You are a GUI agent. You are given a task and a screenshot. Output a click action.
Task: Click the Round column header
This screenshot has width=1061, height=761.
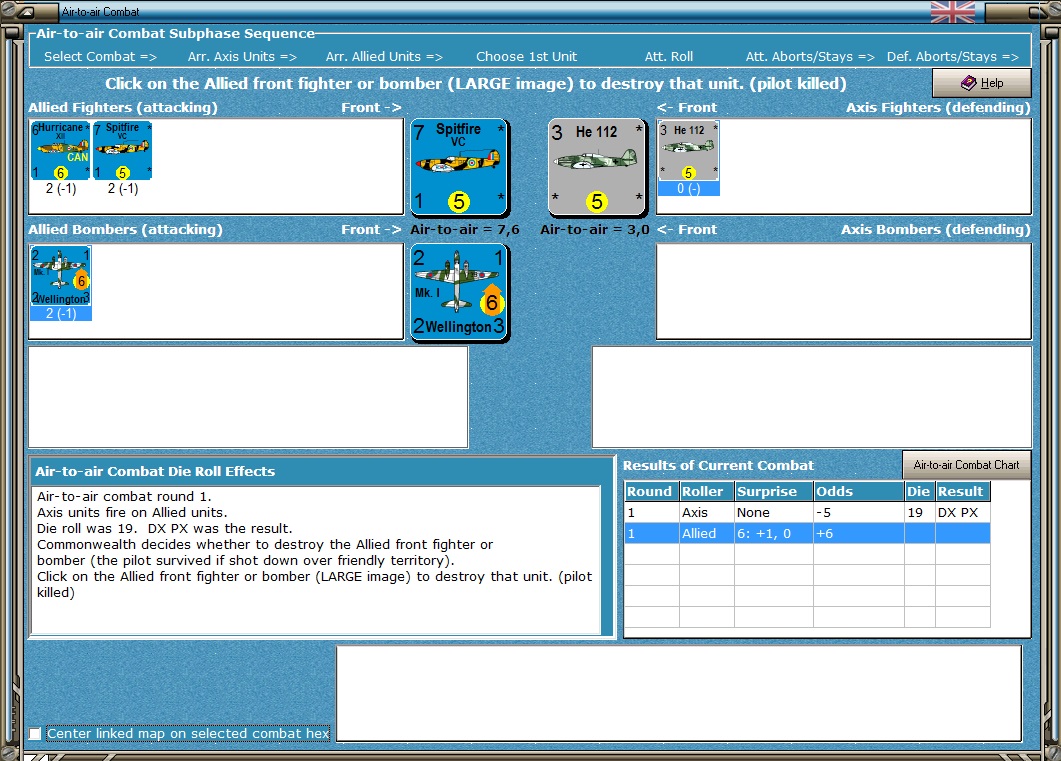click(x=652, y=491)
